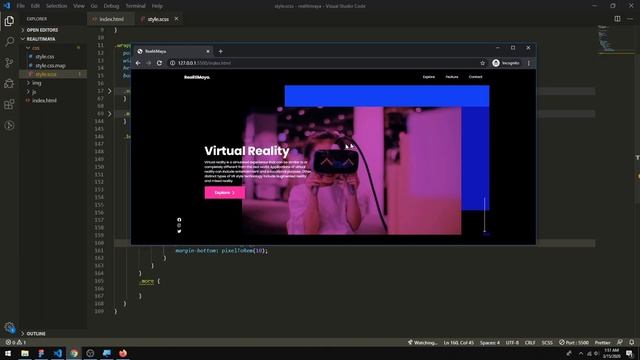640x360 pixels.
Task: Open the Windows Start button
Action: tap(8, 353)
